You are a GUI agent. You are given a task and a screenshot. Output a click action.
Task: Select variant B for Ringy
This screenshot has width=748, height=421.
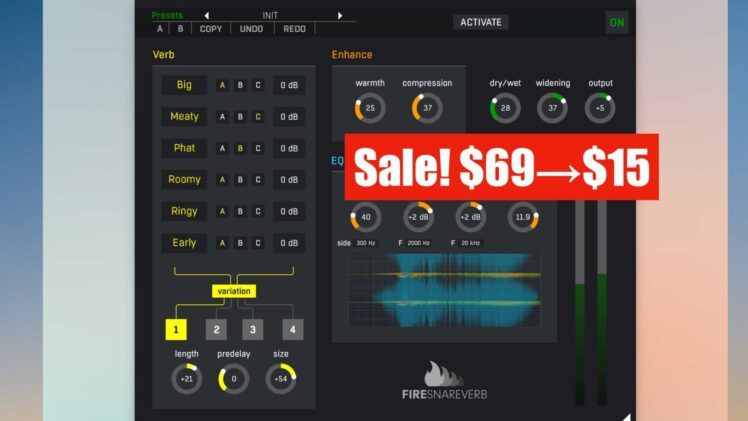click(x=240, y=211)
